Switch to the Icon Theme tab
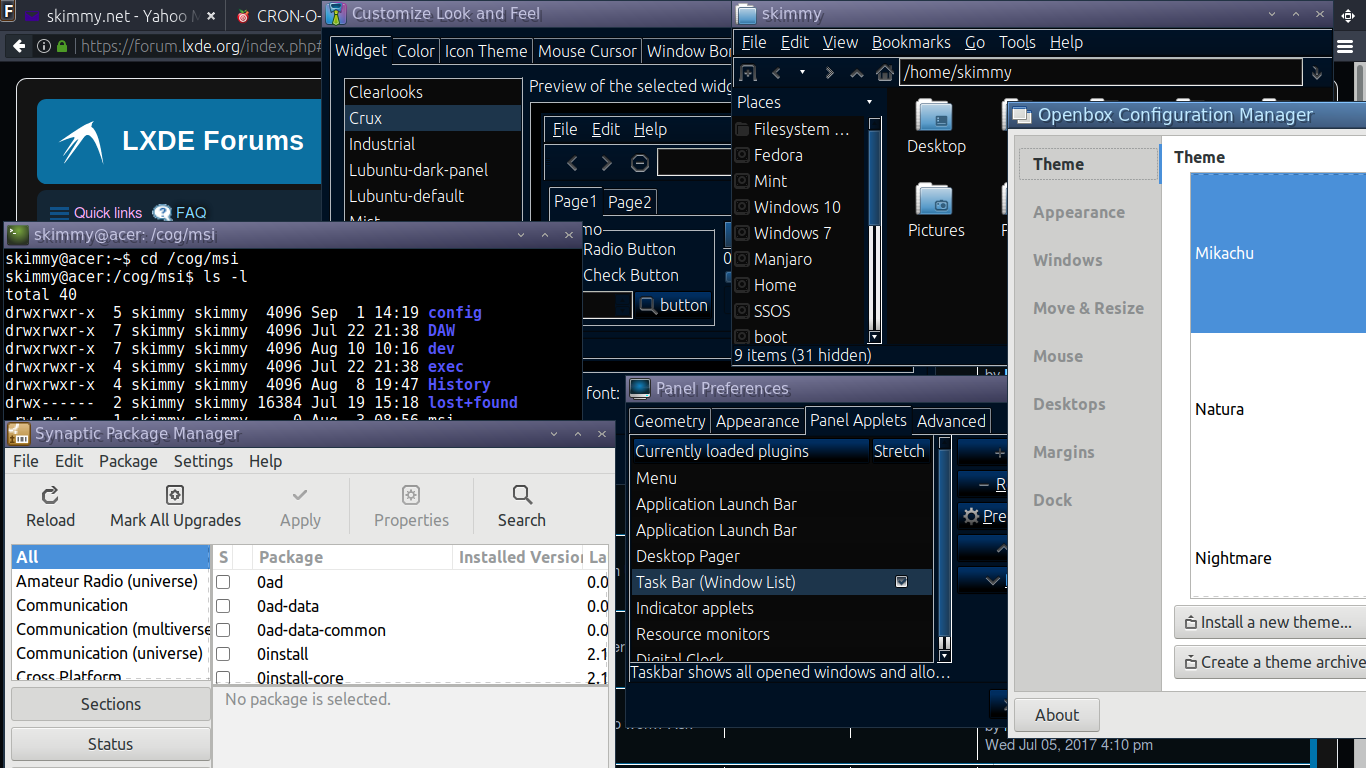 486,51
